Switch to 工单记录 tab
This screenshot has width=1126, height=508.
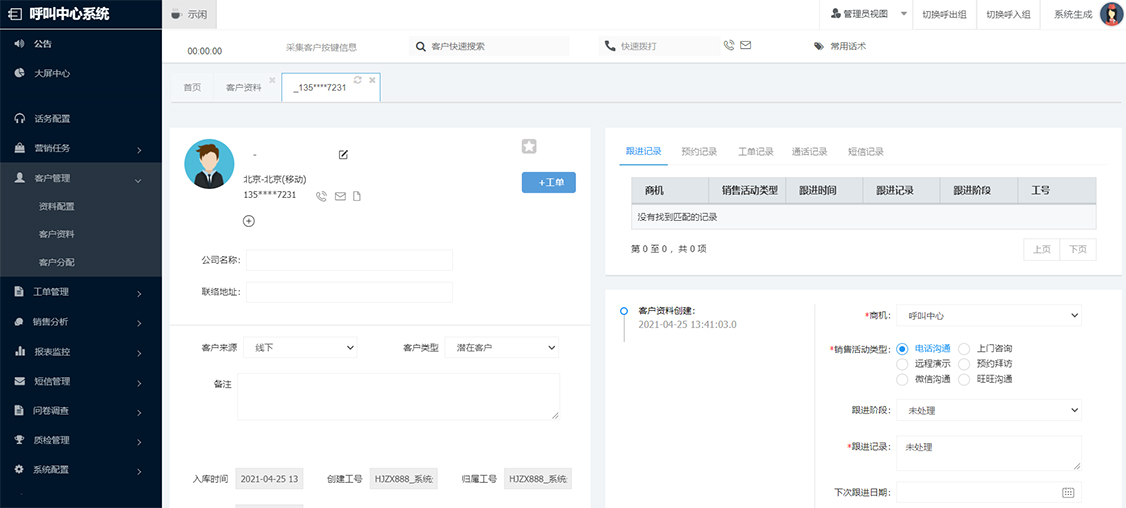(756, 152)
